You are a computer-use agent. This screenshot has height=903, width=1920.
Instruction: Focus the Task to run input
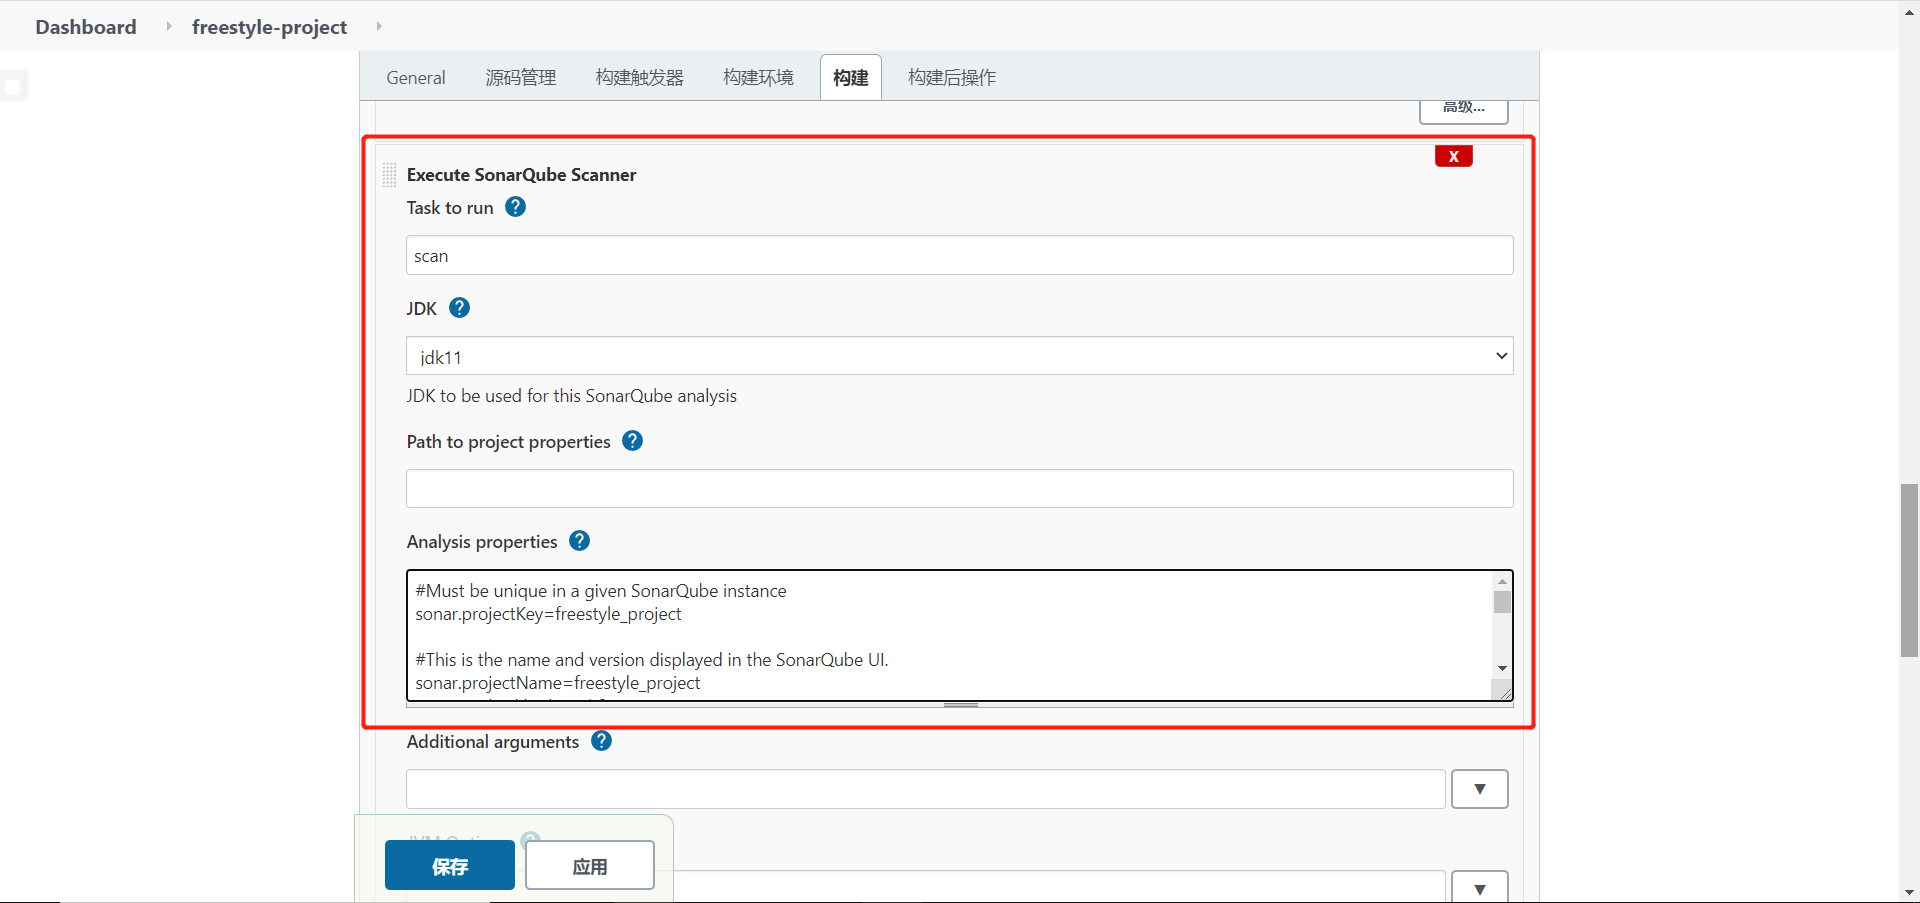959,255
